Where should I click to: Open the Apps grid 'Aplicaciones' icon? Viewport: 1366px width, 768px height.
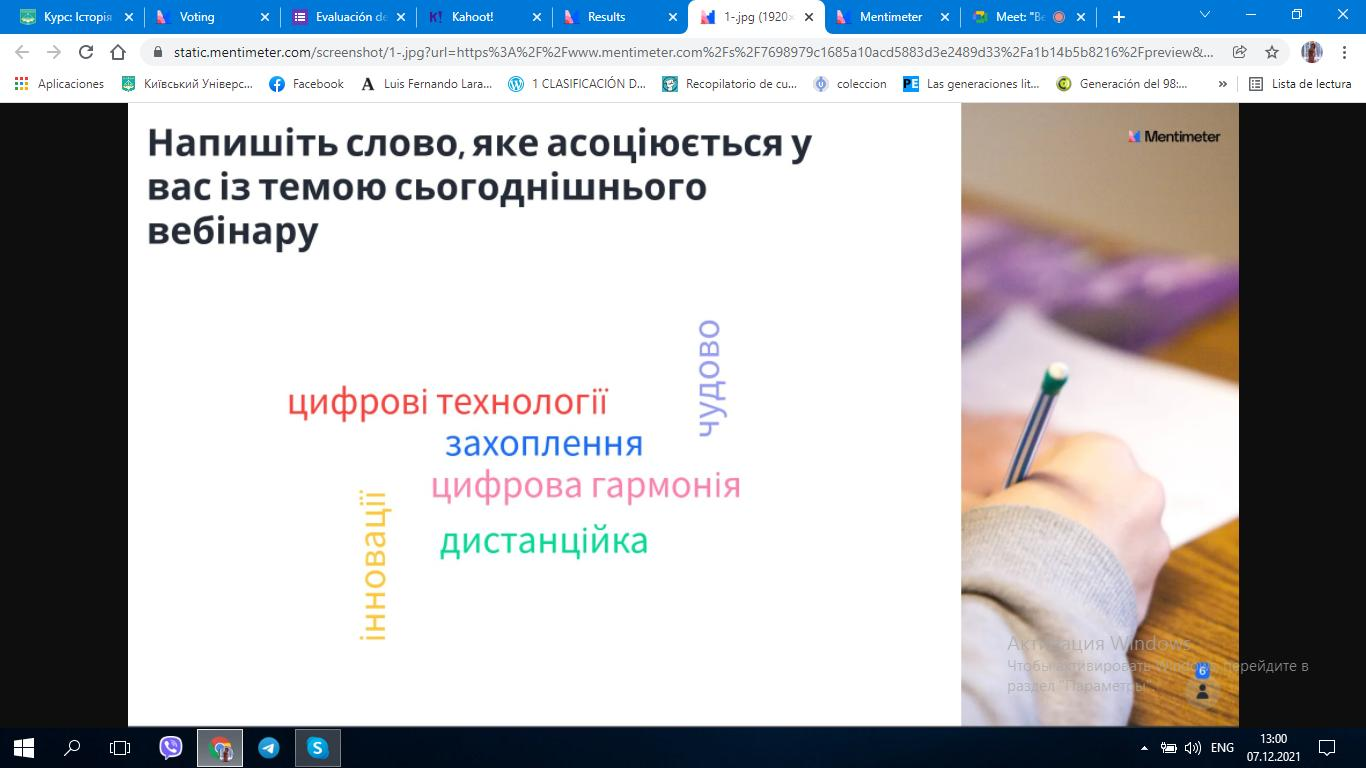[x=22, y=84]
